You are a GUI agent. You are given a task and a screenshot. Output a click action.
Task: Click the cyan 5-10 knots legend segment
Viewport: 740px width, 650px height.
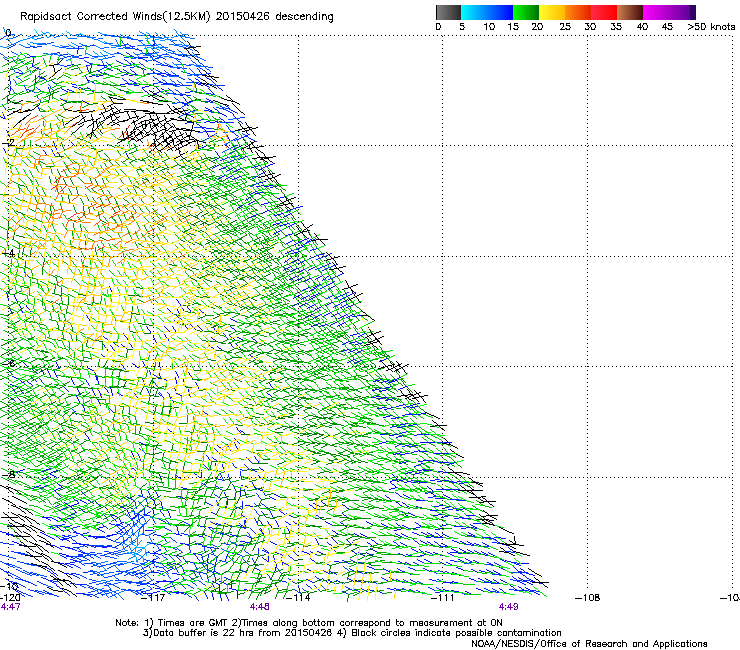coord(474,12)
